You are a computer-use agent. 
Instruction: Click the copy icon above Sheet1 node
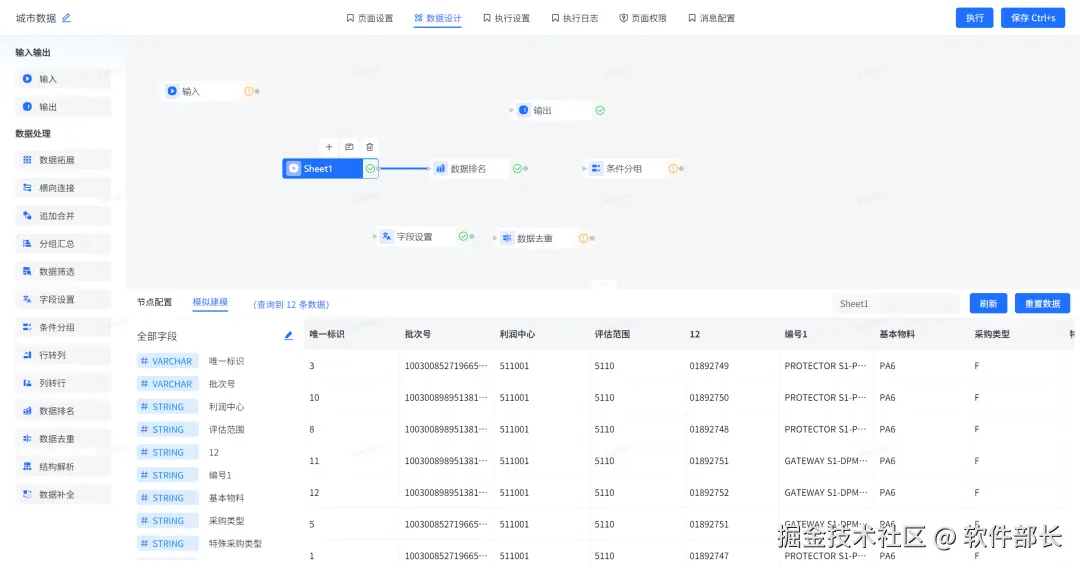point(349,147)
